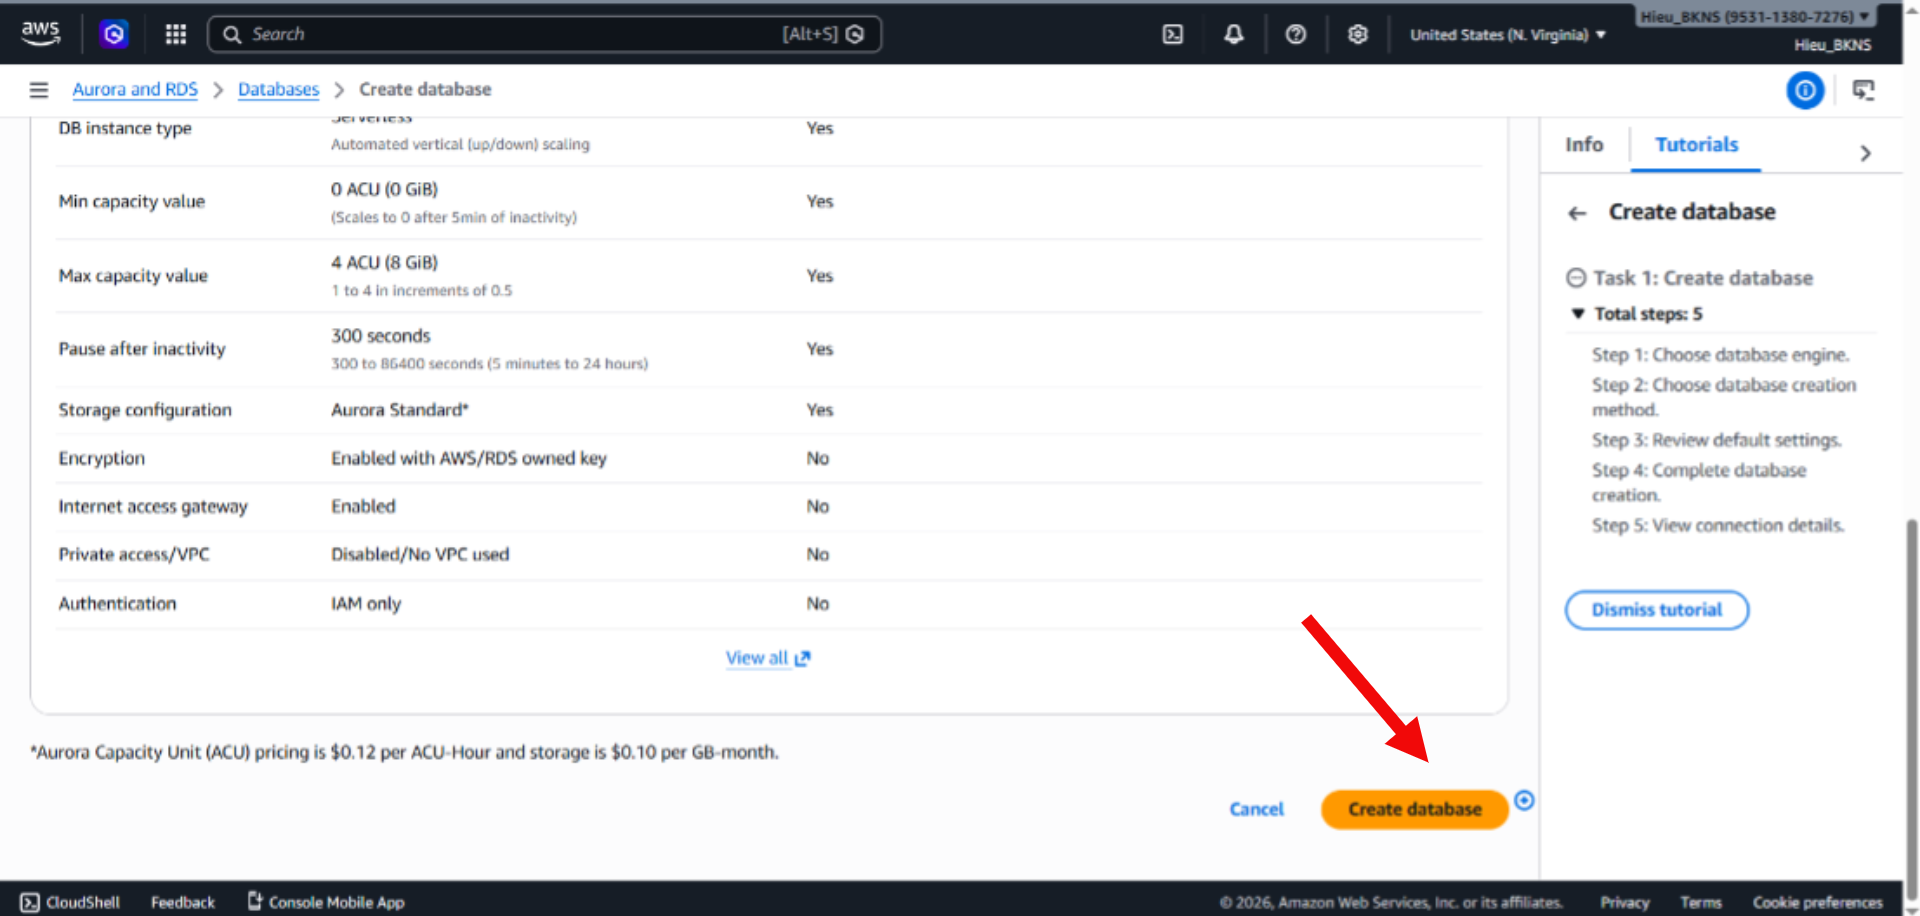Click the CloudShell icon in the top bar
This screenshot has height=916, width=1920.
[x=1173, y=34]
